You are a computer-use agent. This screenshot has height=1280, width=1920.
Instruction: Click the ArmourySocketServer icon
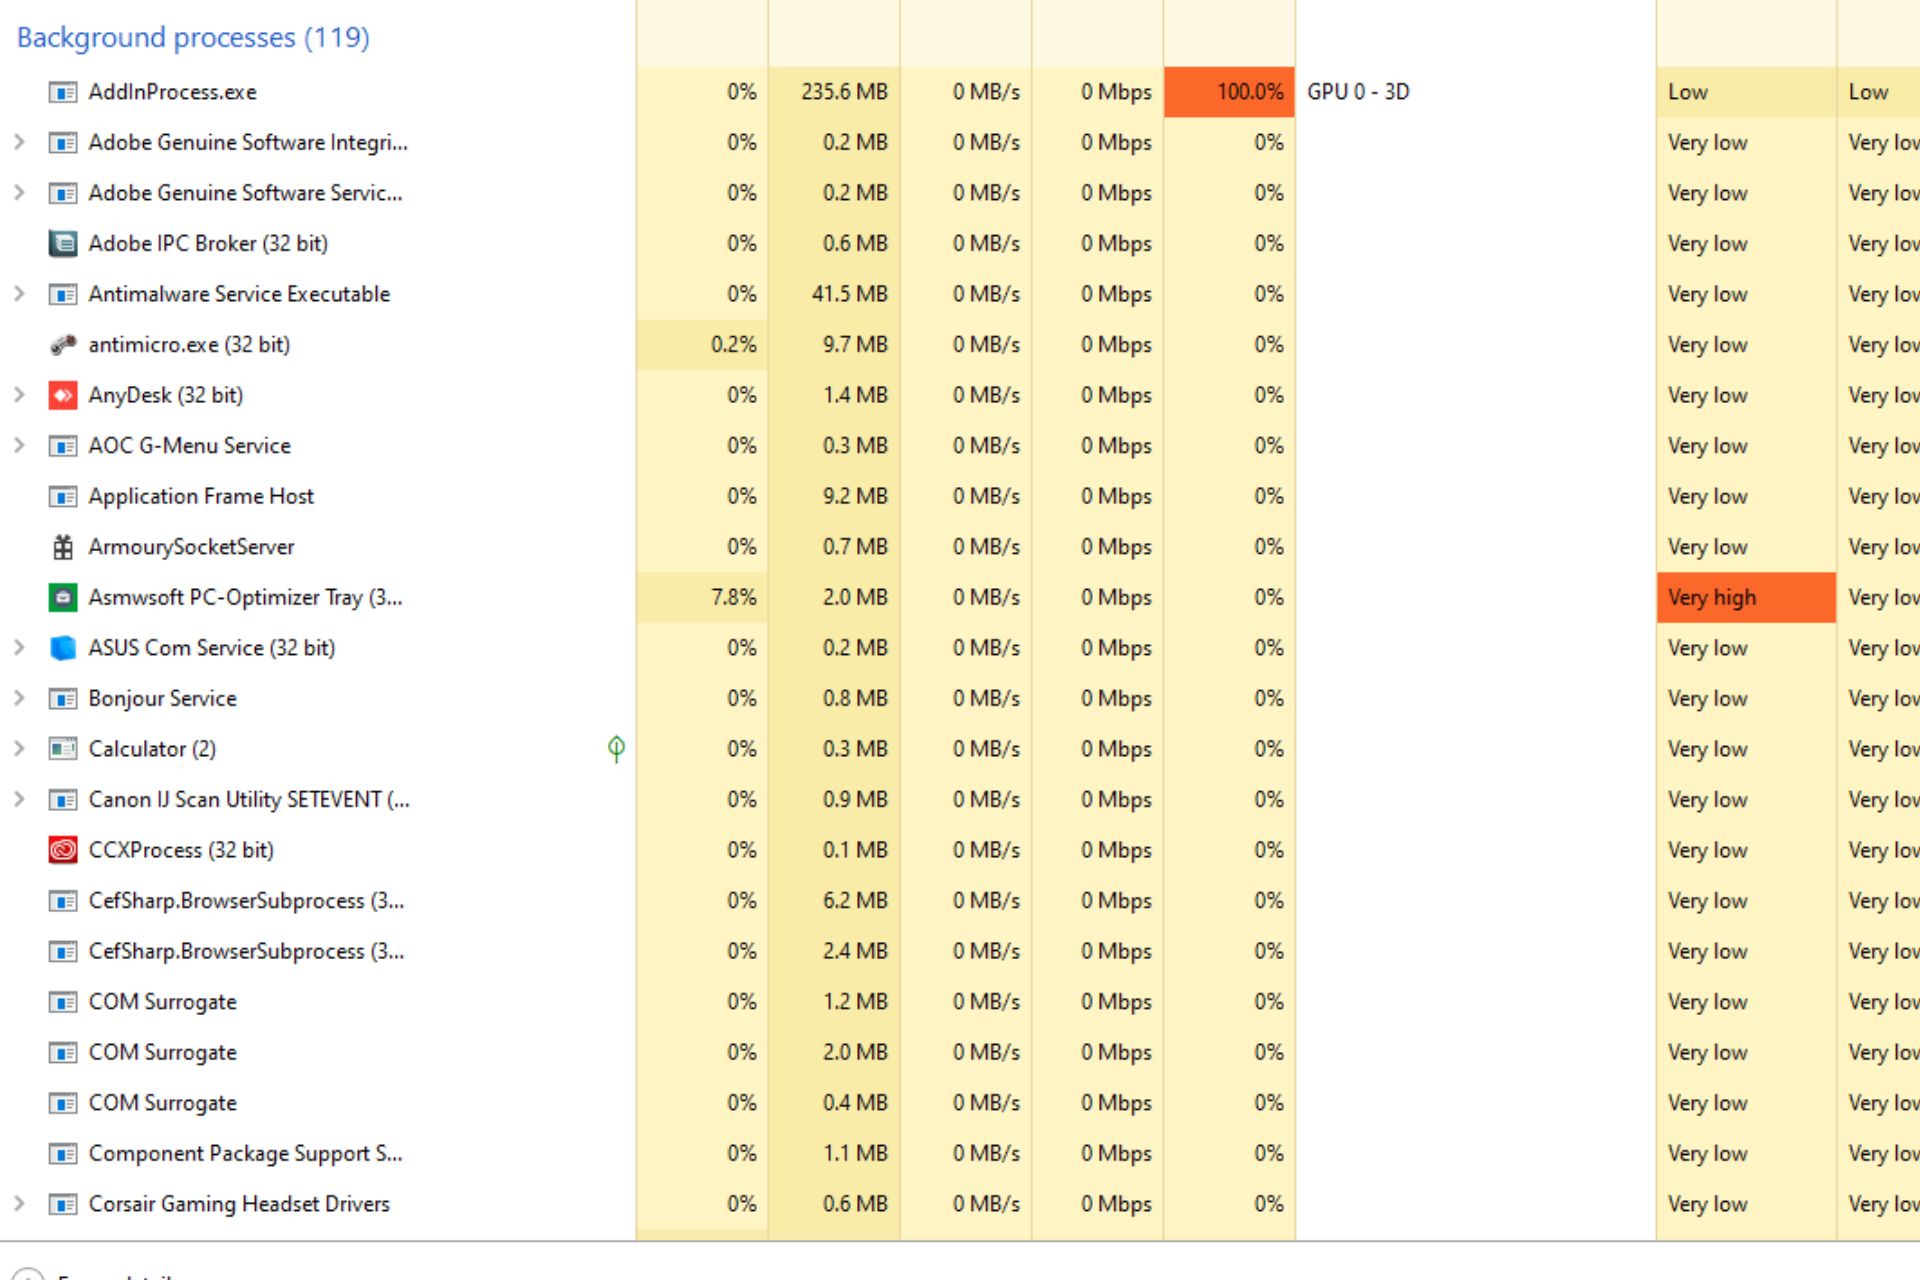[x=62, y=547]
